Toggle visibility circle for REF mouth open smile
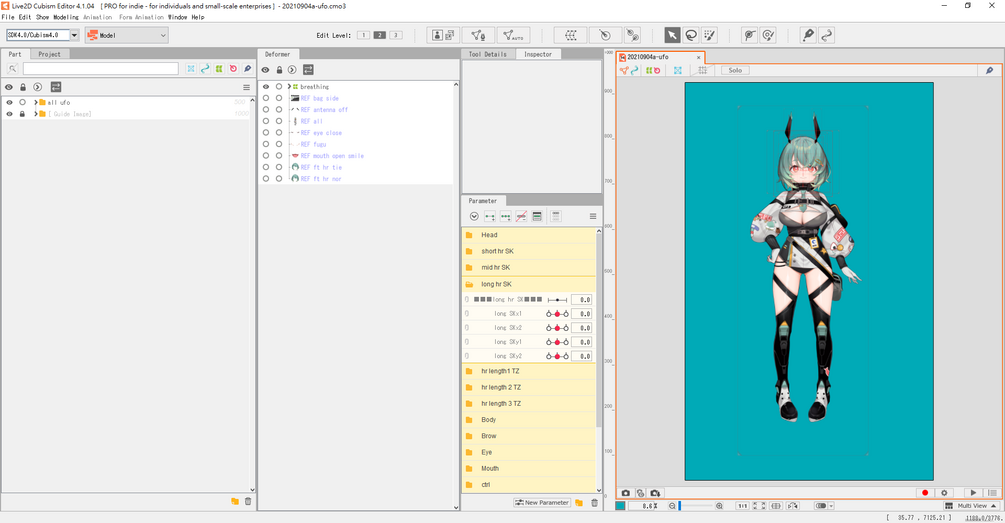 (x=265, y=156)
